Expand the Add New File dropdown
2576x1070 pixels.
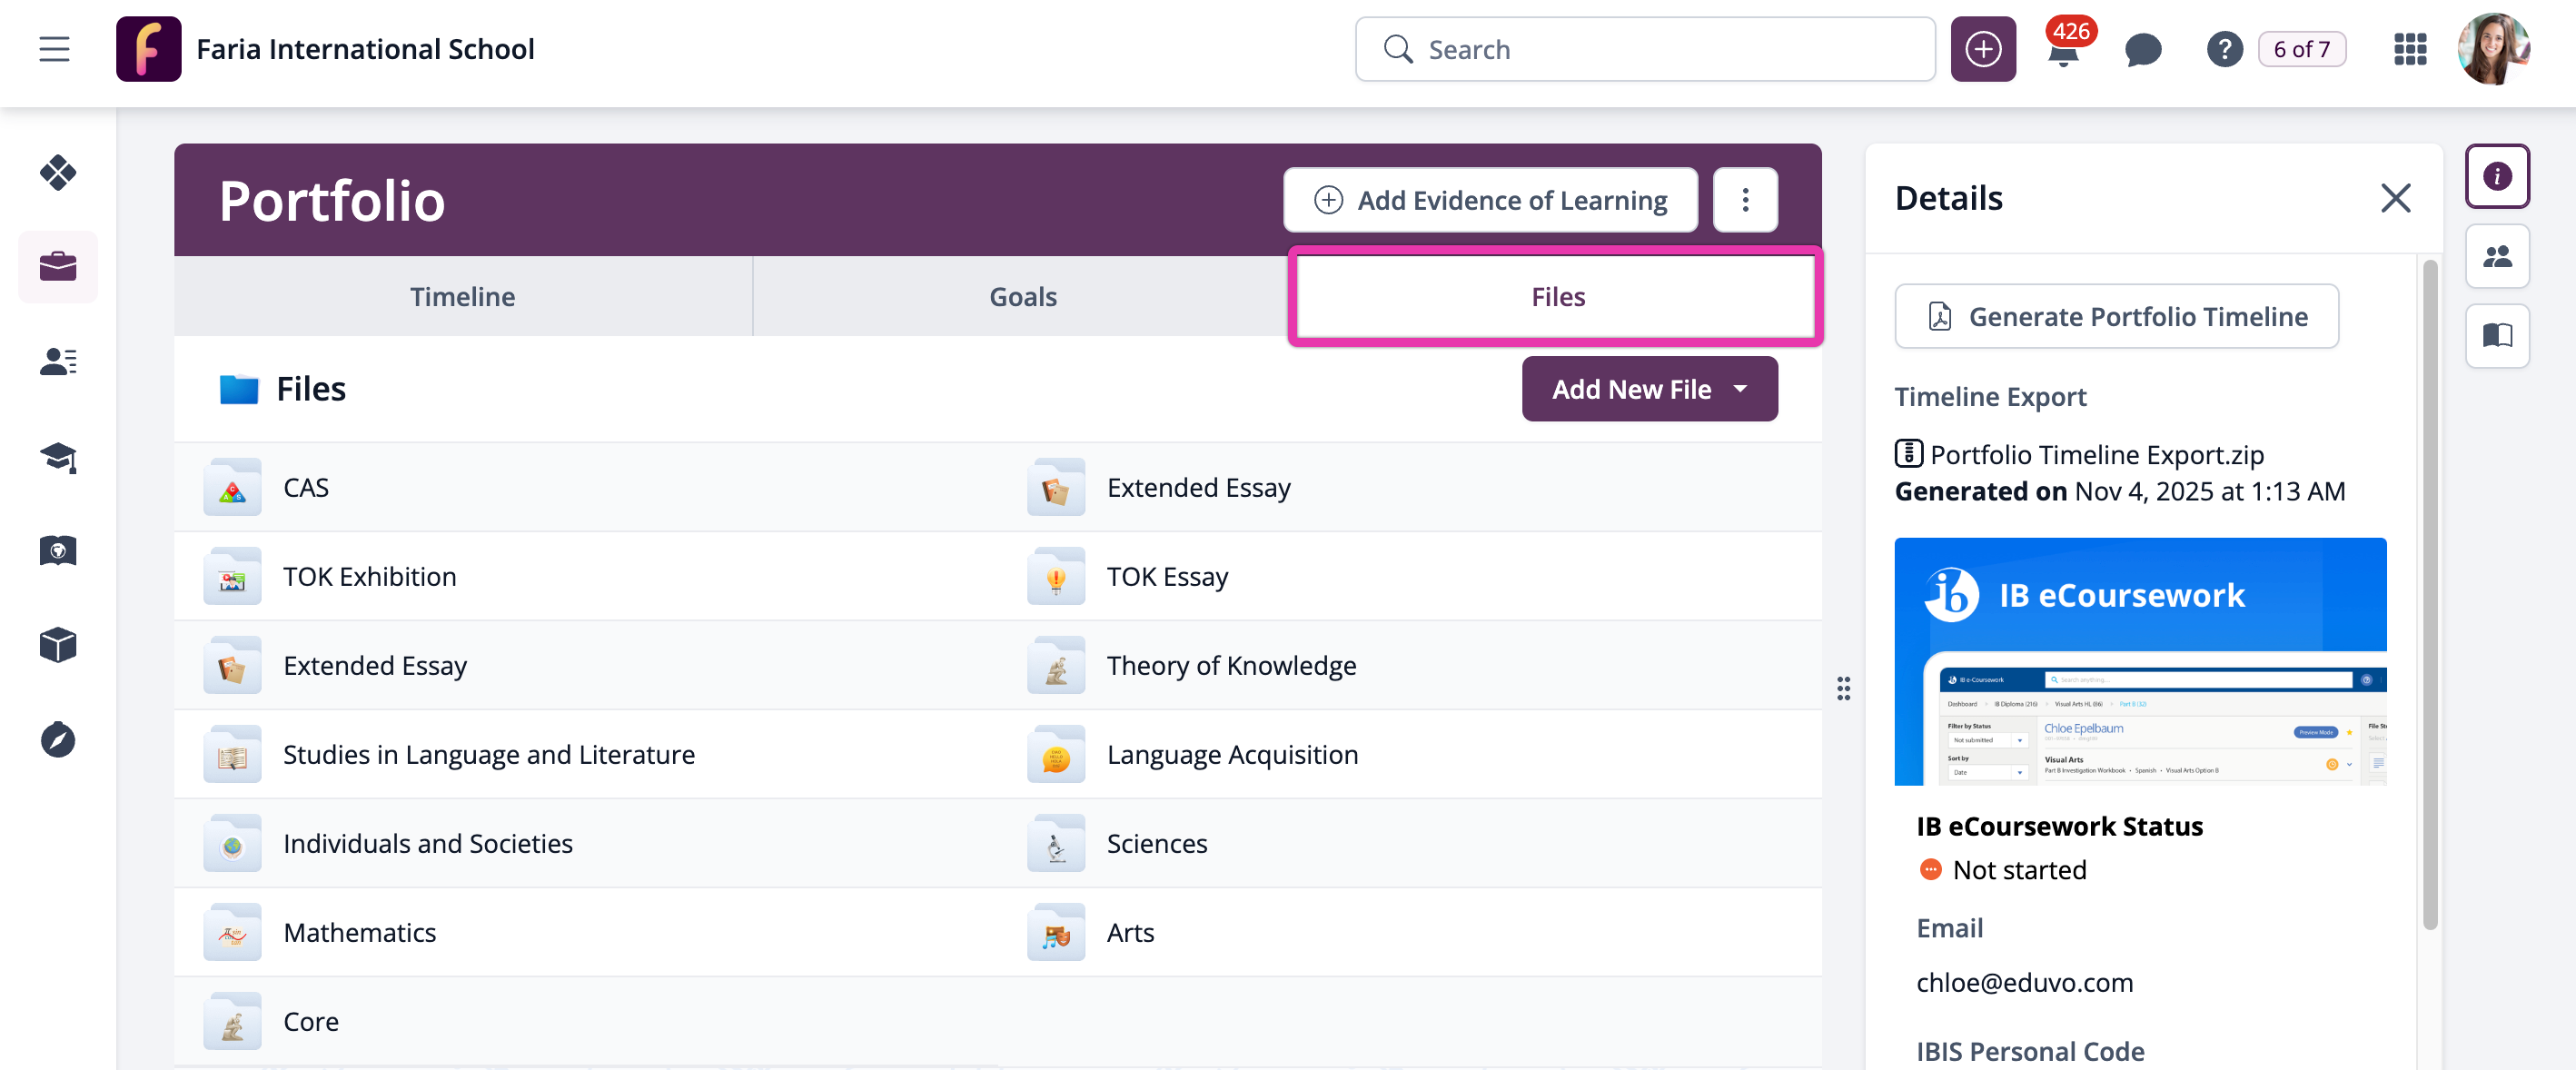coord(1649,389)
